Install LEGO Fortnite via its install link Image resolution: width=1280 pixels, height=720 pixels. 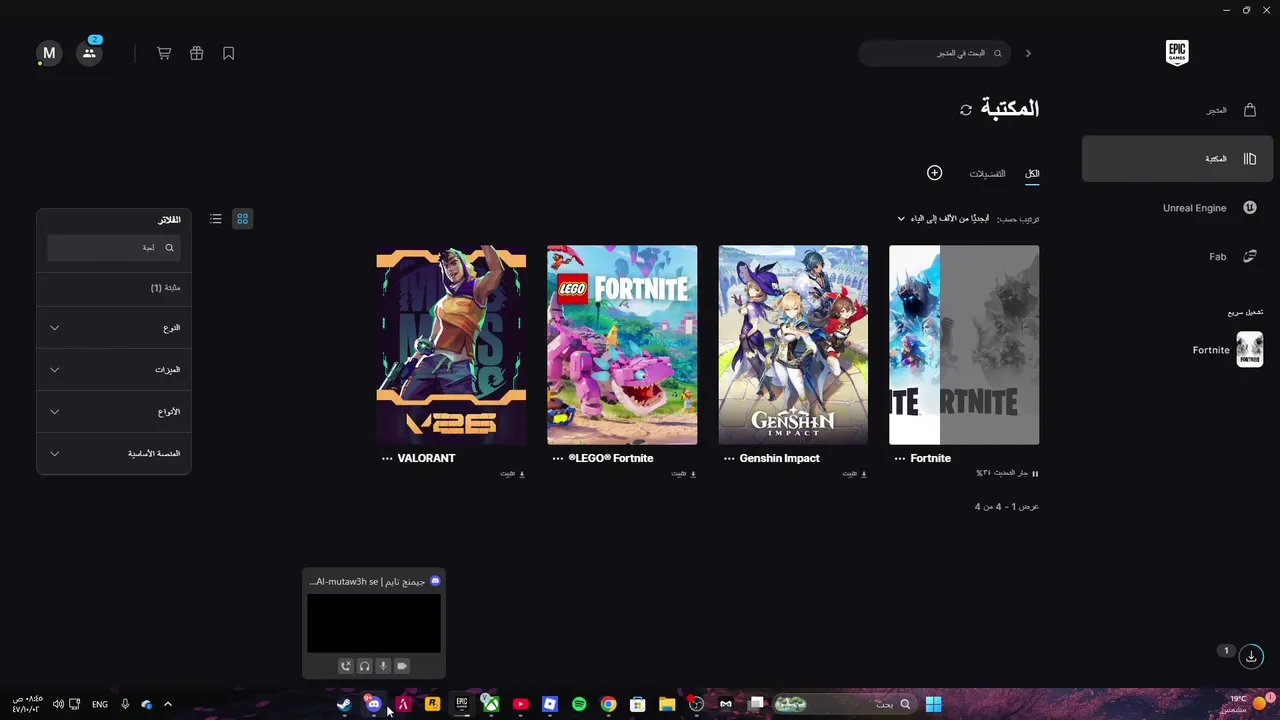[684, 474]
